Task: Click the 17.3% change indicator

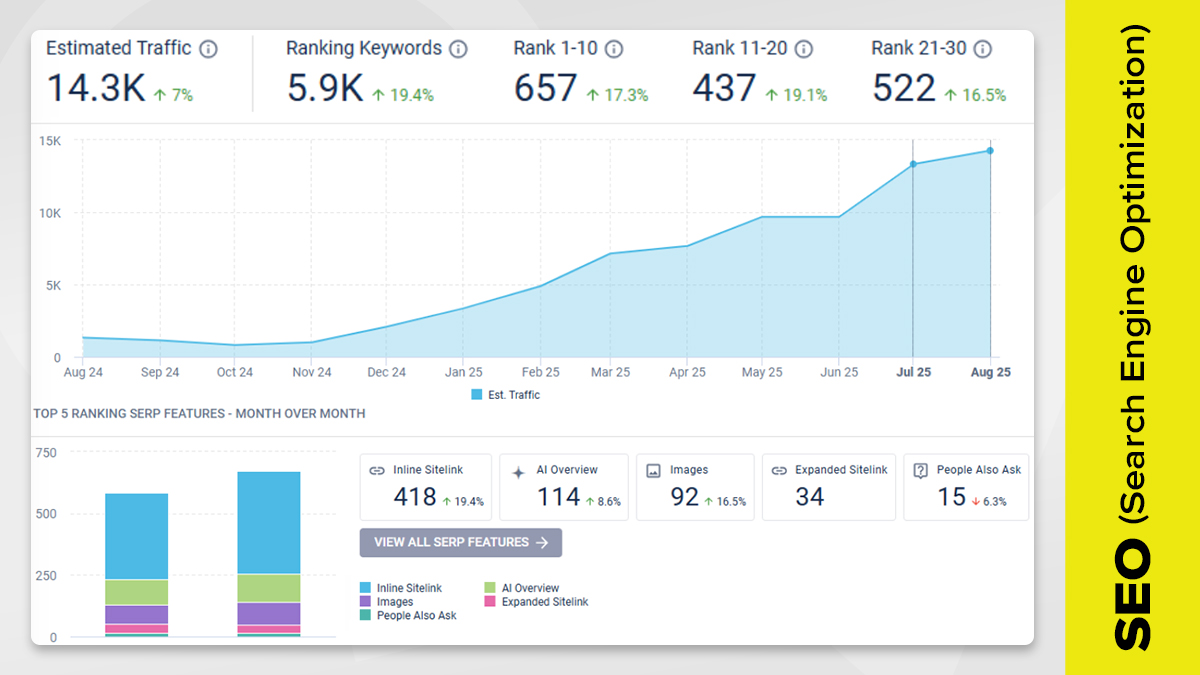Action: tap(617, 95)
